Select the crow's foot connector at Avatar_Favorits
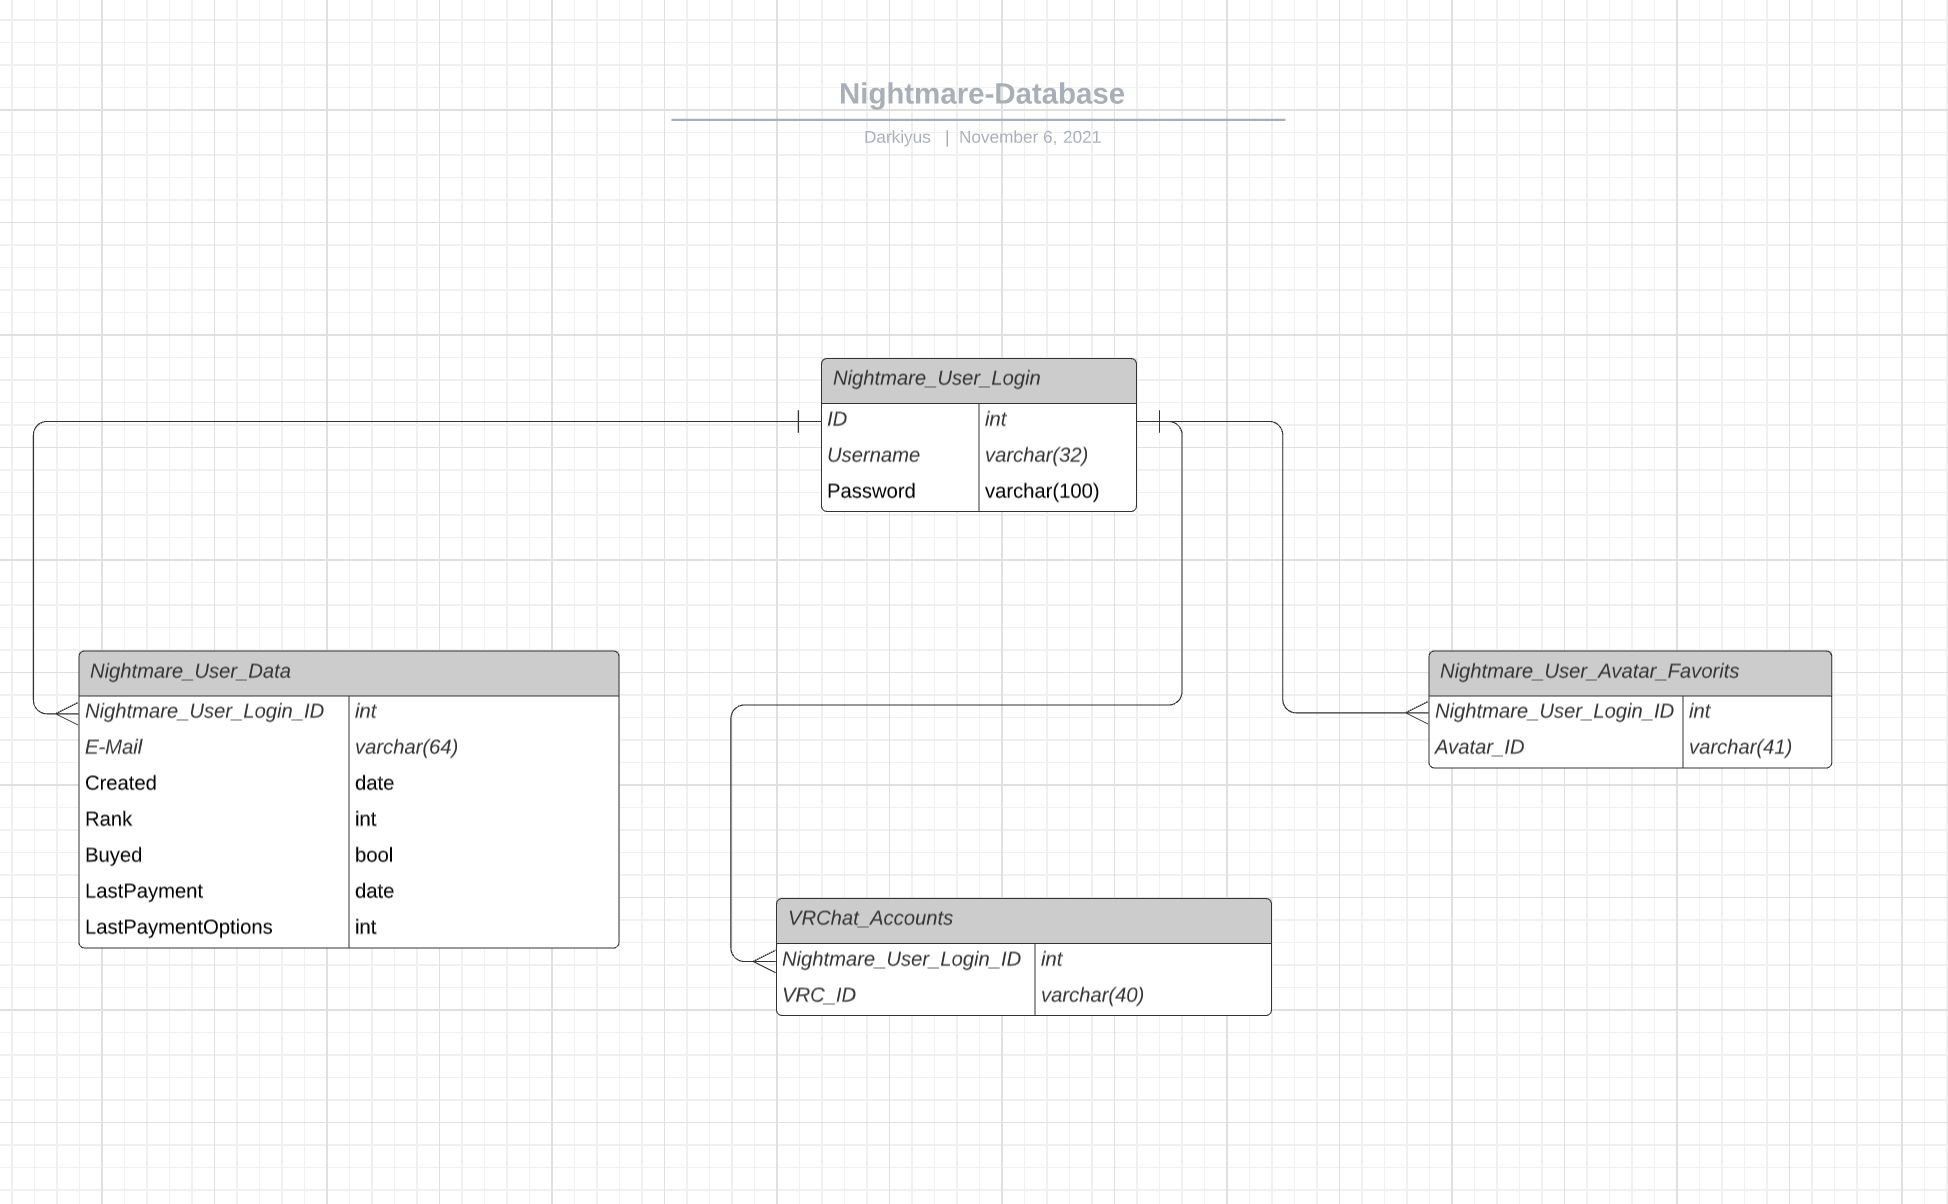This screenshot has height=1204, width=1948. click(x=1417, y=713)
